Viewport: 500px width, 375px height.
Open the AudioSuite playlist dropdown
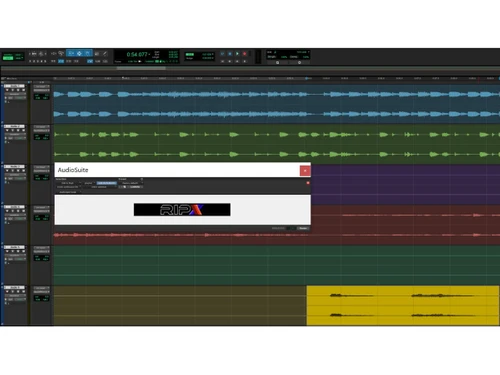[x=89, y=183]
